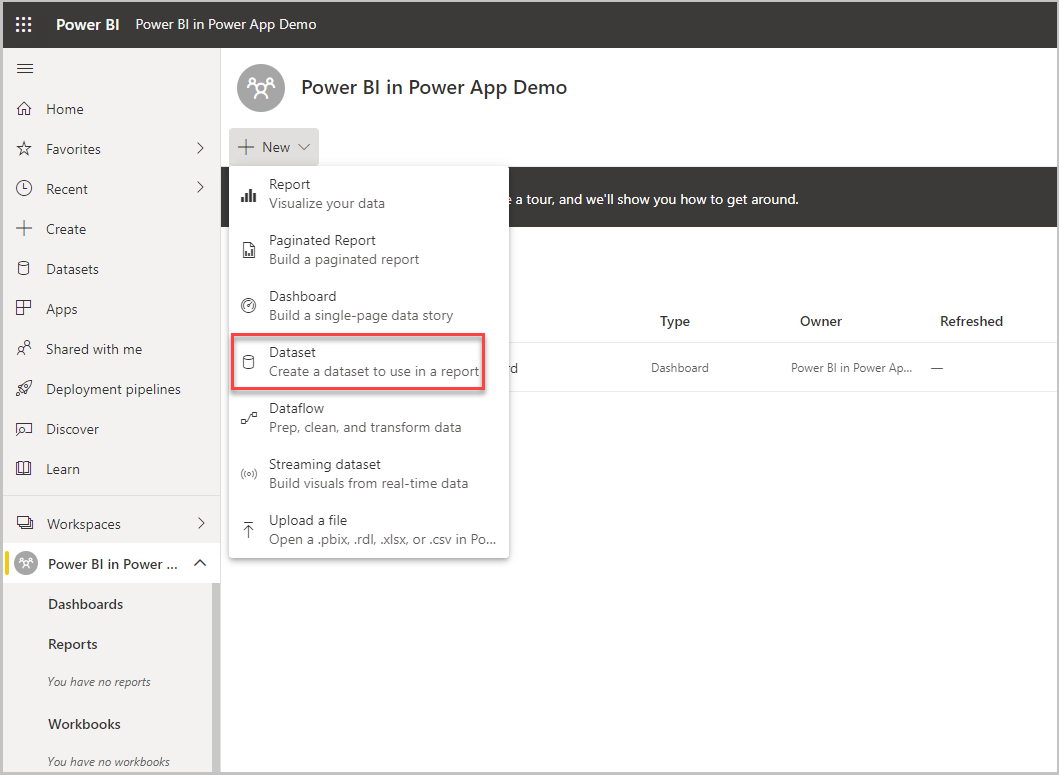Expand the Workspaces chevron
This screenshot has width=1059, height=775.
(x=201, y=523)
